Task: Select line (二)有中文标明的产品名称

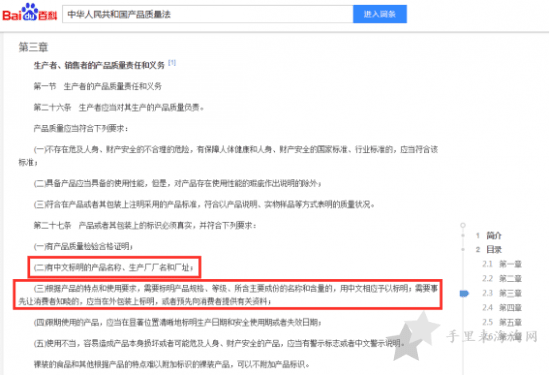Action: coord(113,268)
